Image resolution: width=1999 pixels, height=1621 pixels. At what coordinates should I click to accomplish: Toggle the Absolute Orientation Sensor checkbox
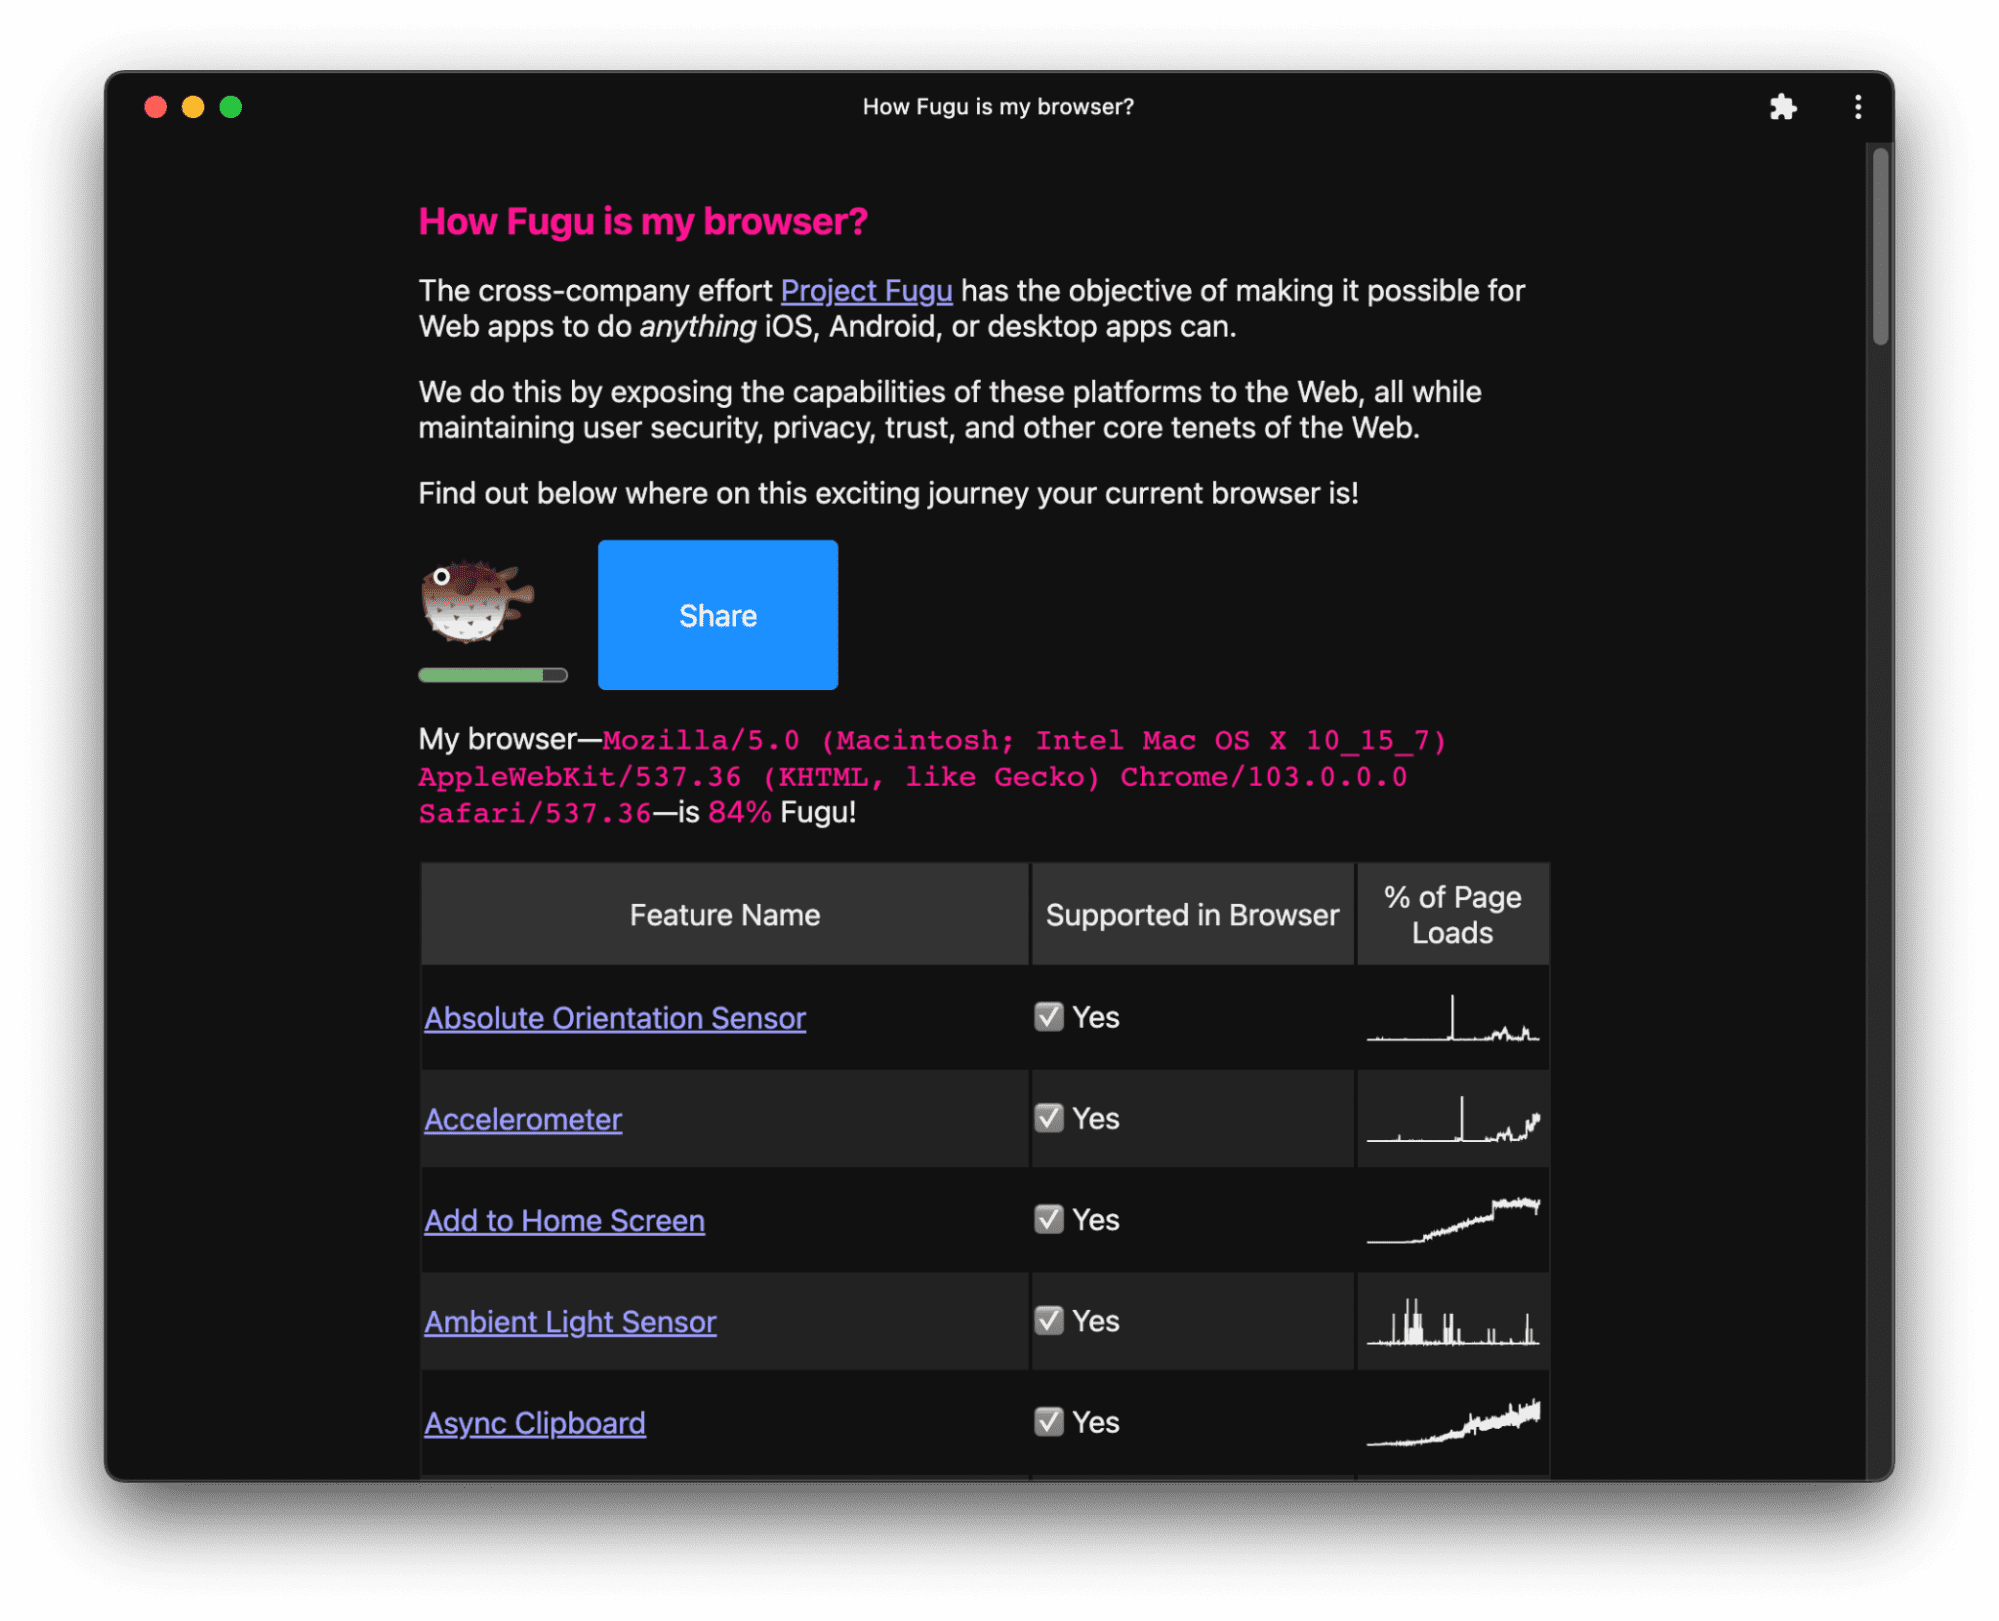[x=1047, y=1016]
